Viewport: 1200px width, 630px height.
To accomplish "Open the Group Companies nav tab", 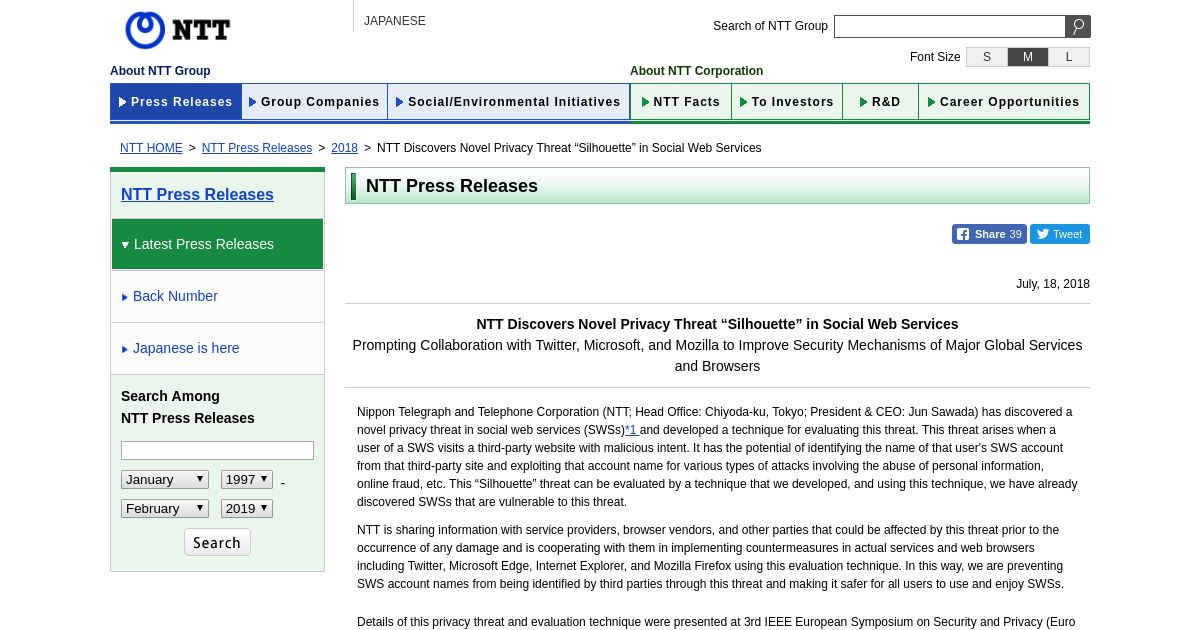I will tap(315, 102).
